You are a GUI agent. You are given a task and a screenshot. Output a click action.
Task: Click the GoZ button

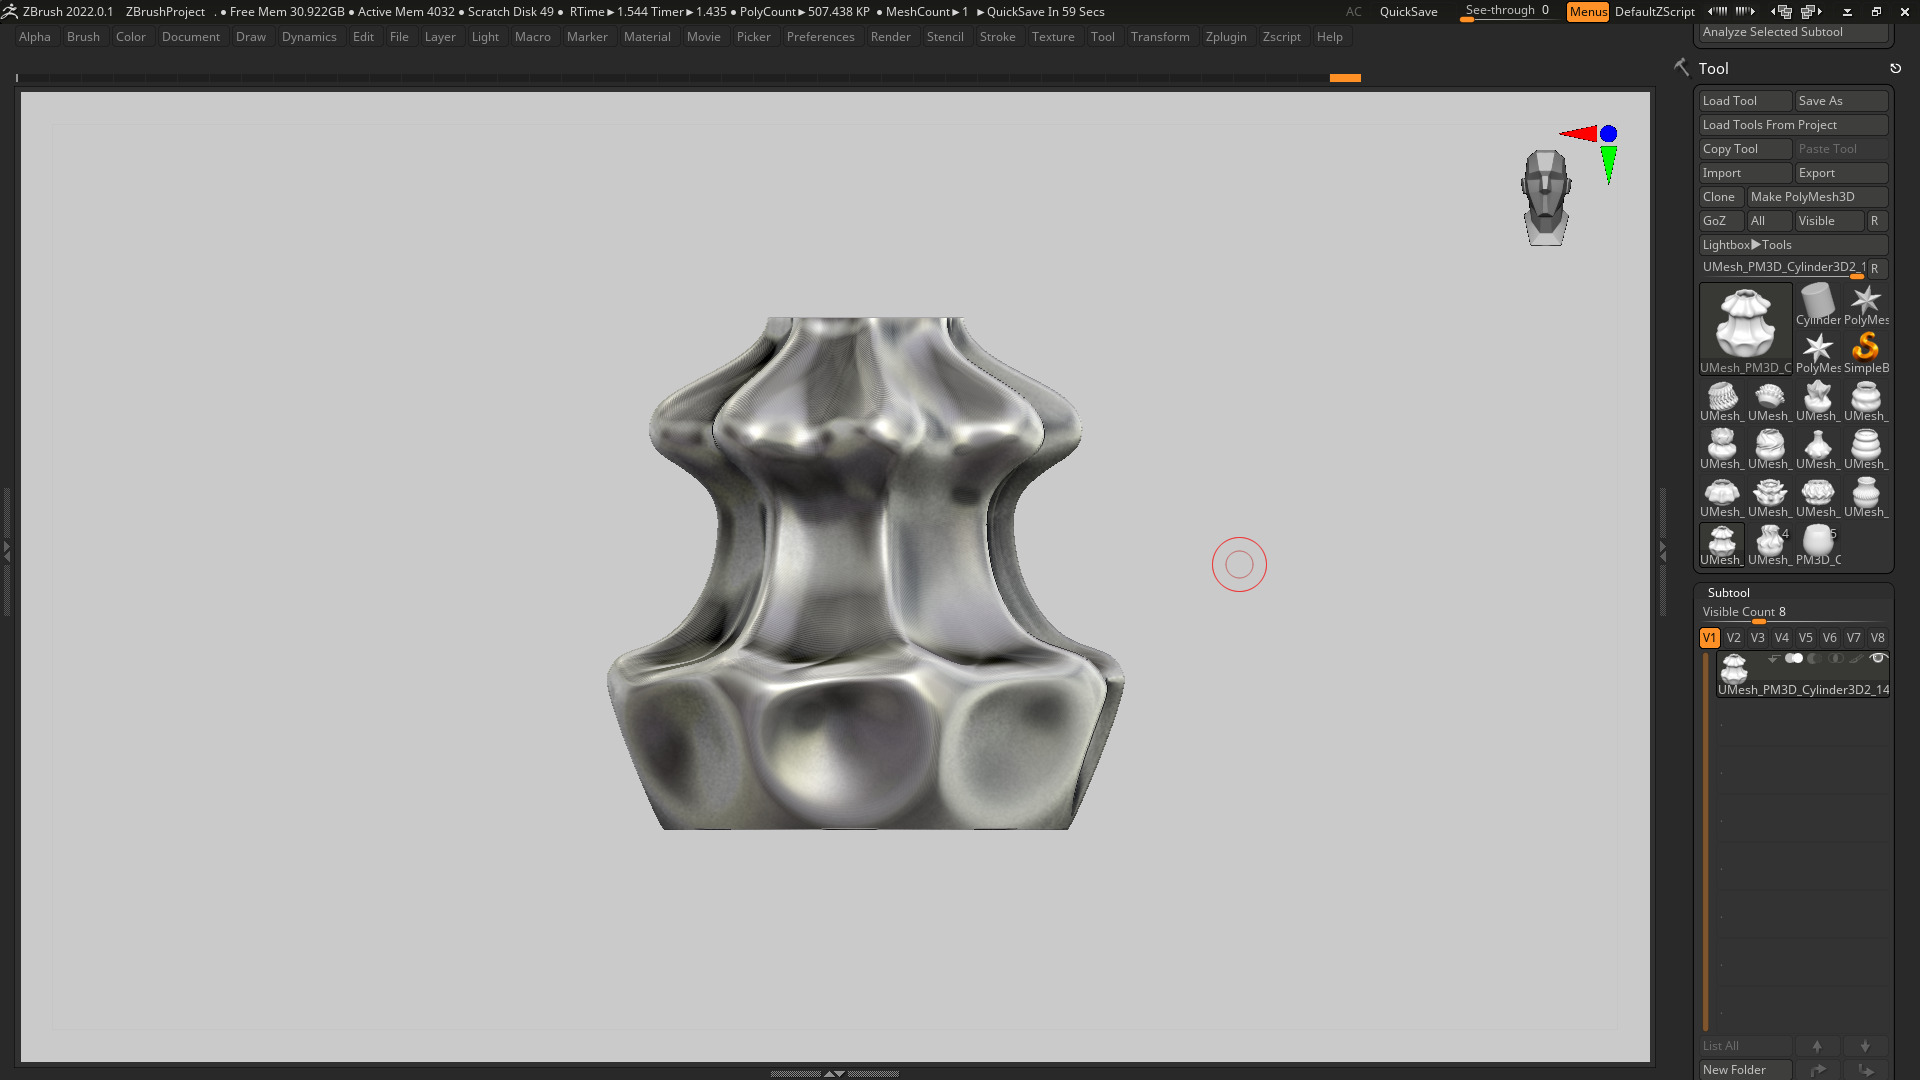[1720, 221]
